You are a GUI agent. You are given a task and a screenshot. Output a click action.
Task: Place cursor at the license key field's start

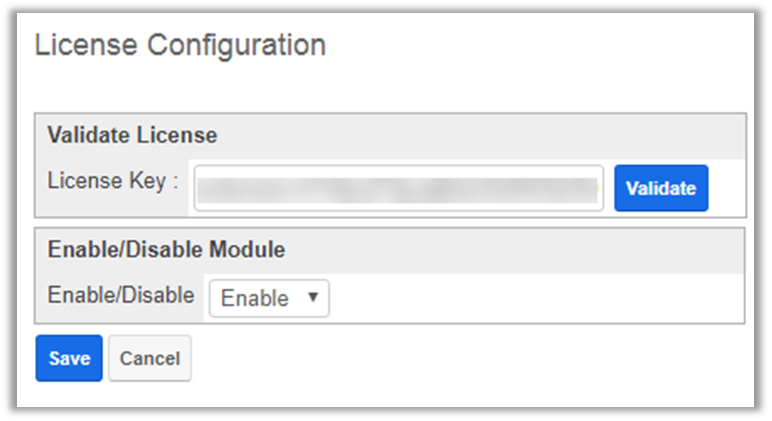tap(201, 188)
